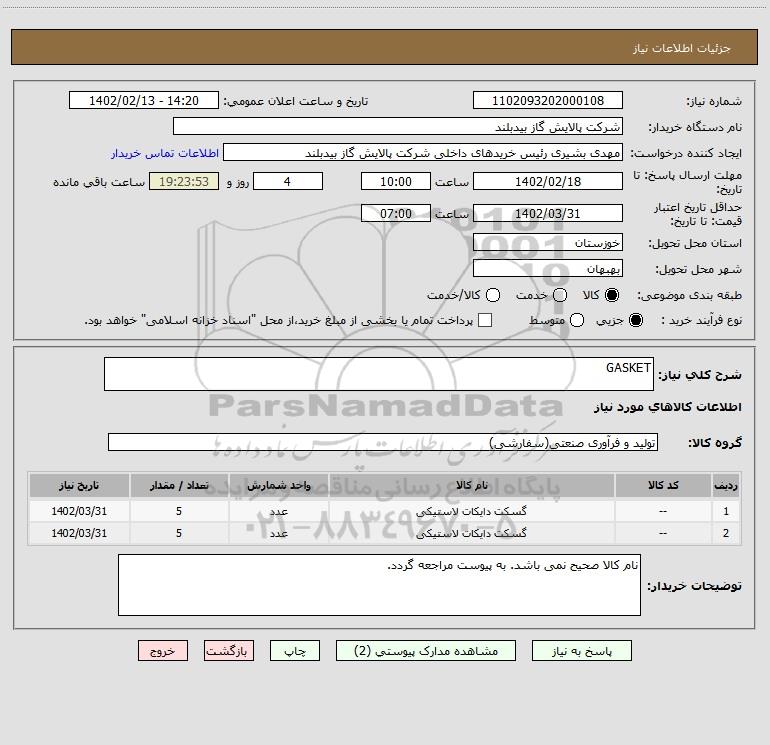Click row 1 item name گسکت دایکات لاستیکی

[471, 511]
